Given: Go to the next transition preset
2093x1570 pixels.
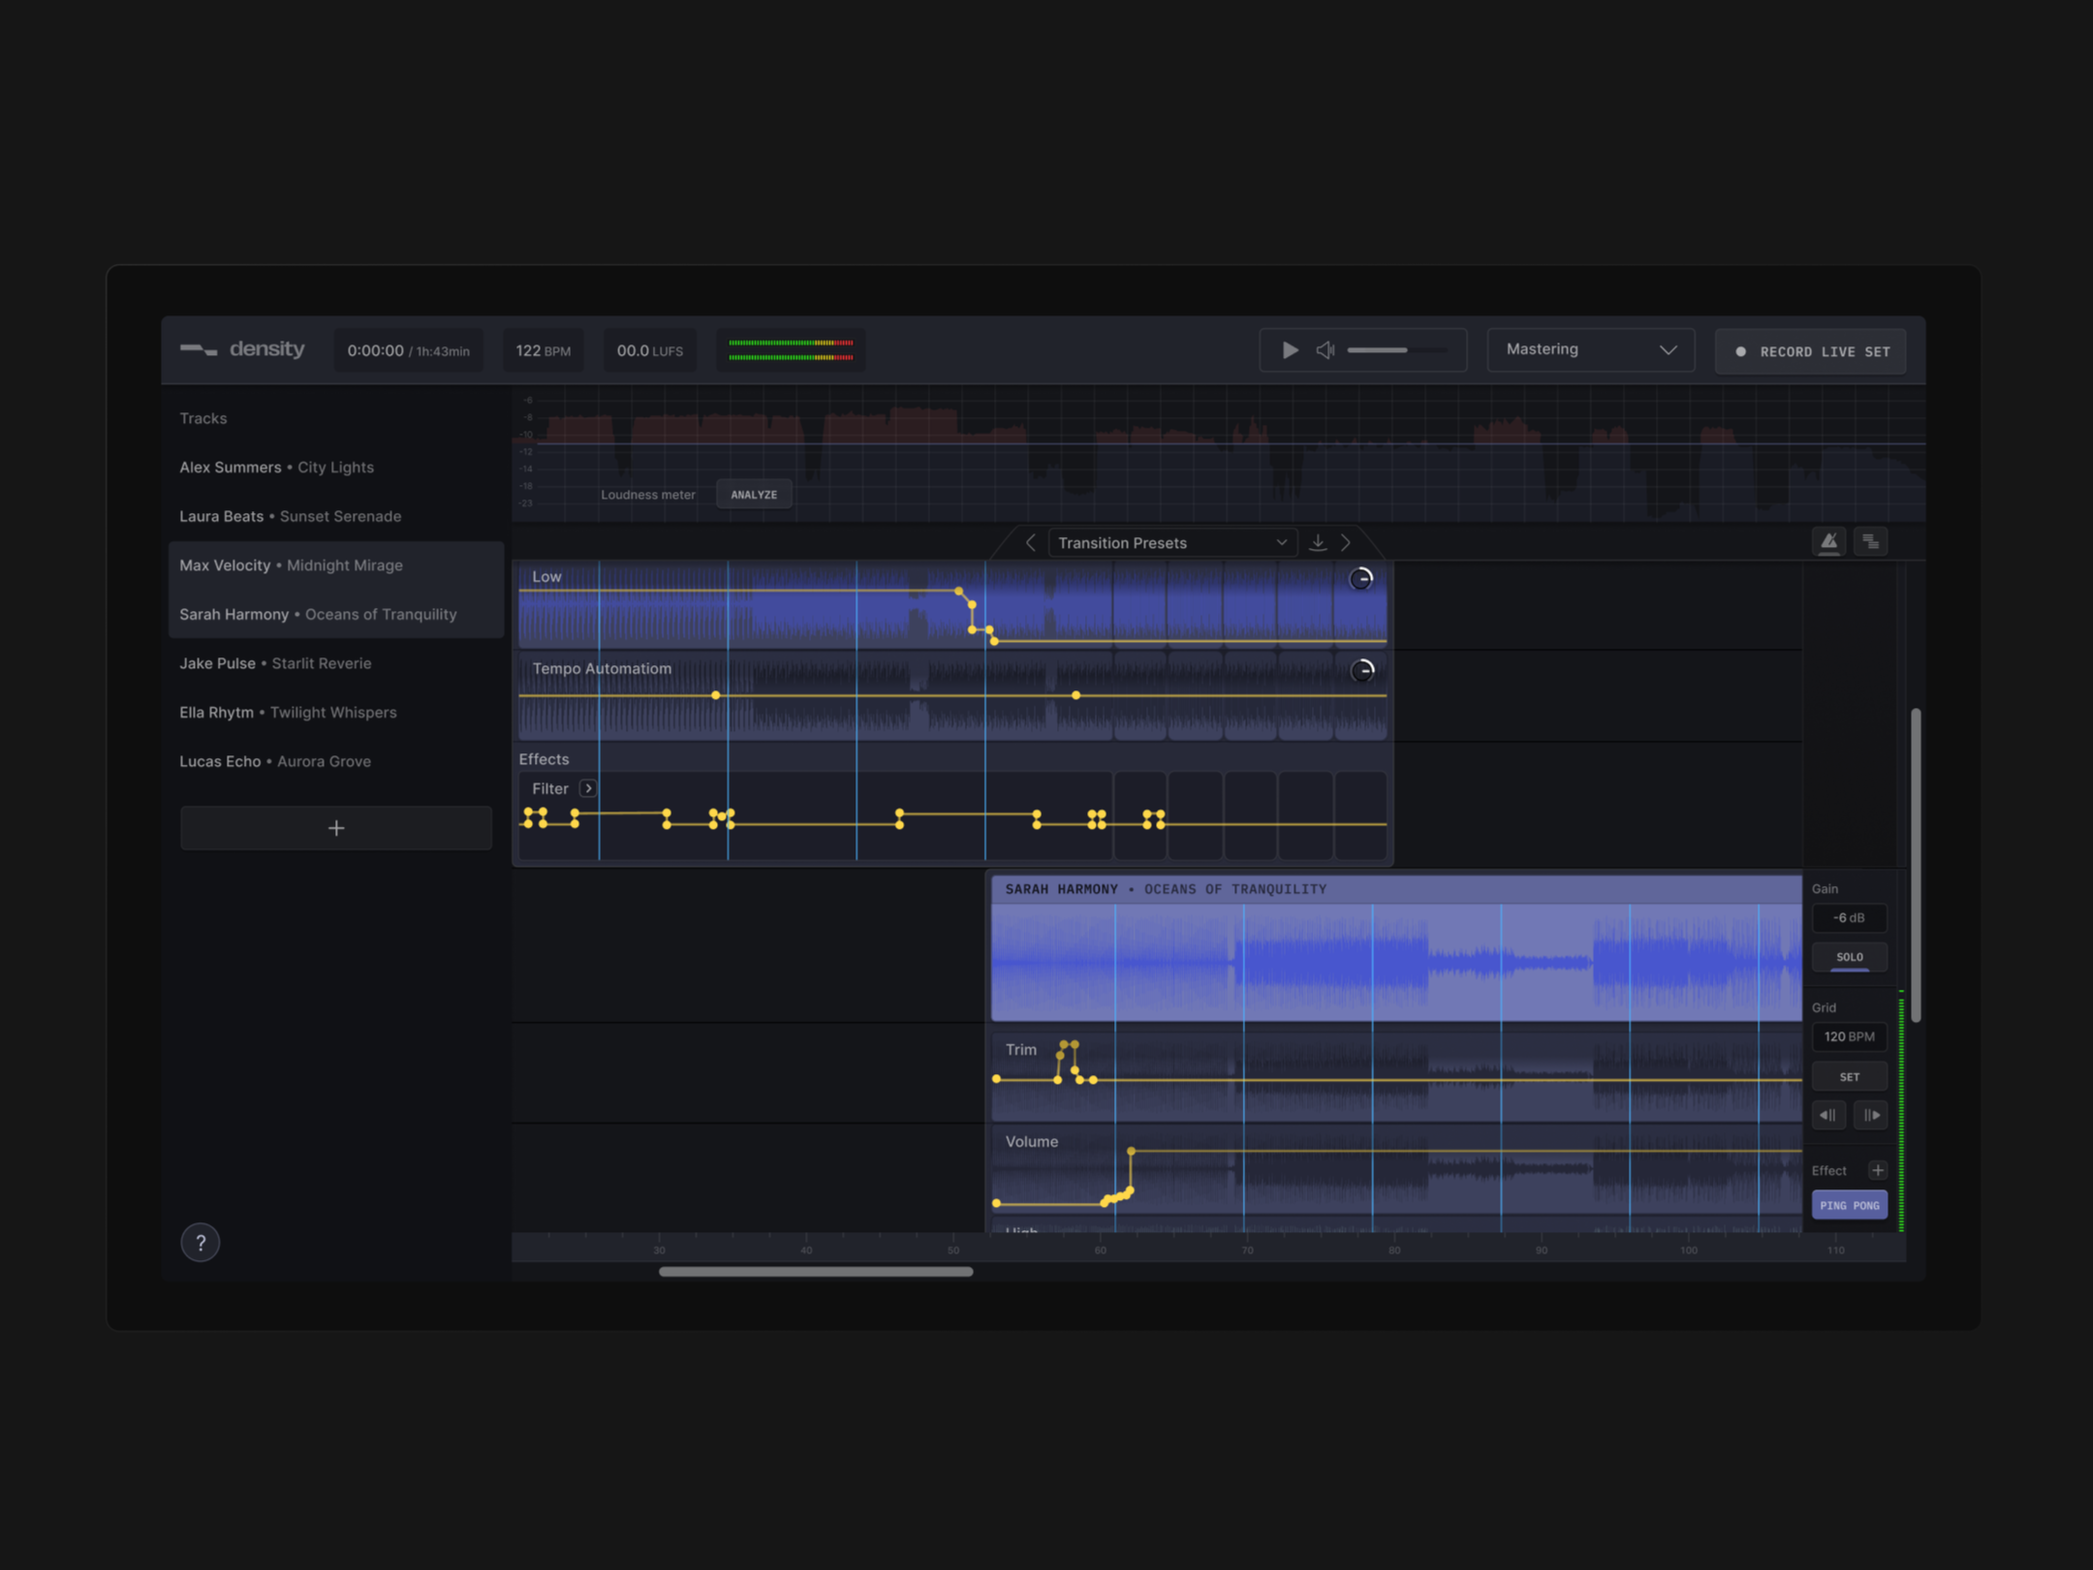Looking at the screenshot, I should pos(1346,542).
